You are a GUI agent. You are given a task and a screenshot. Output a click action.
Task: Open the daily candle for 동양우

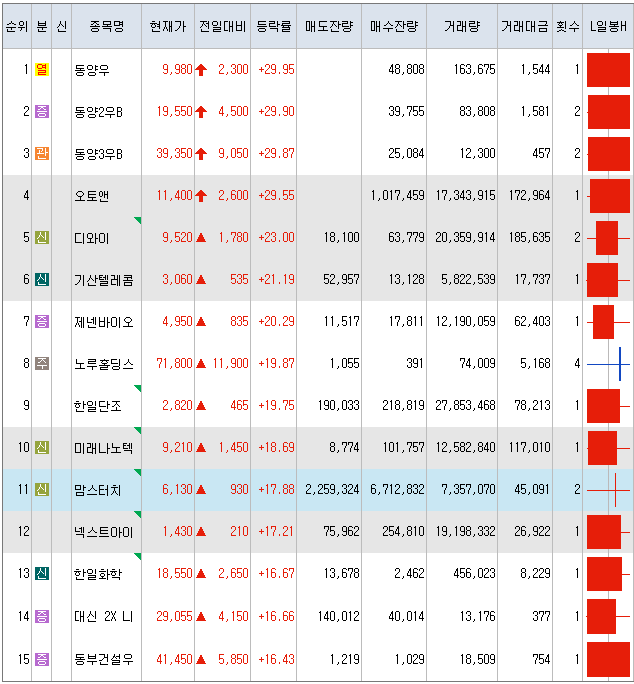[608, 70]
